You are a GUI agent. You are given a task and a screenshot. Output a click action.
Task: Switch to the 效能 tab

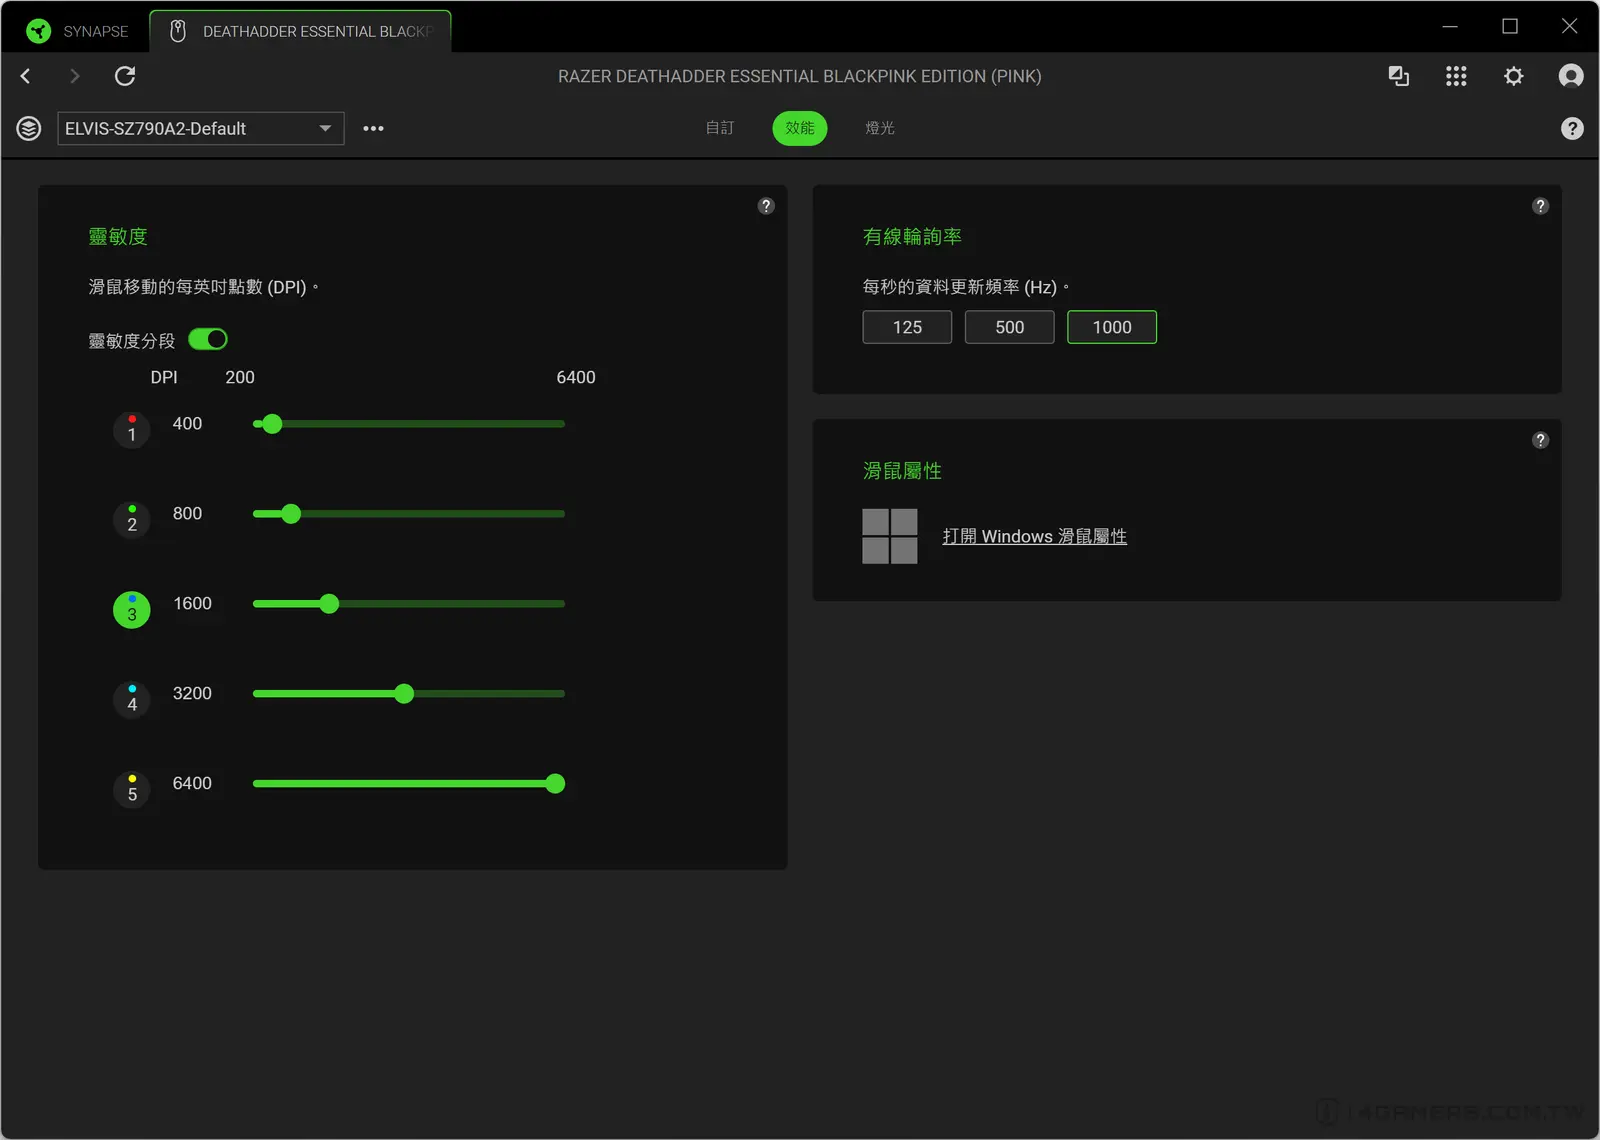pyautogui.click(x=800, y=128)
